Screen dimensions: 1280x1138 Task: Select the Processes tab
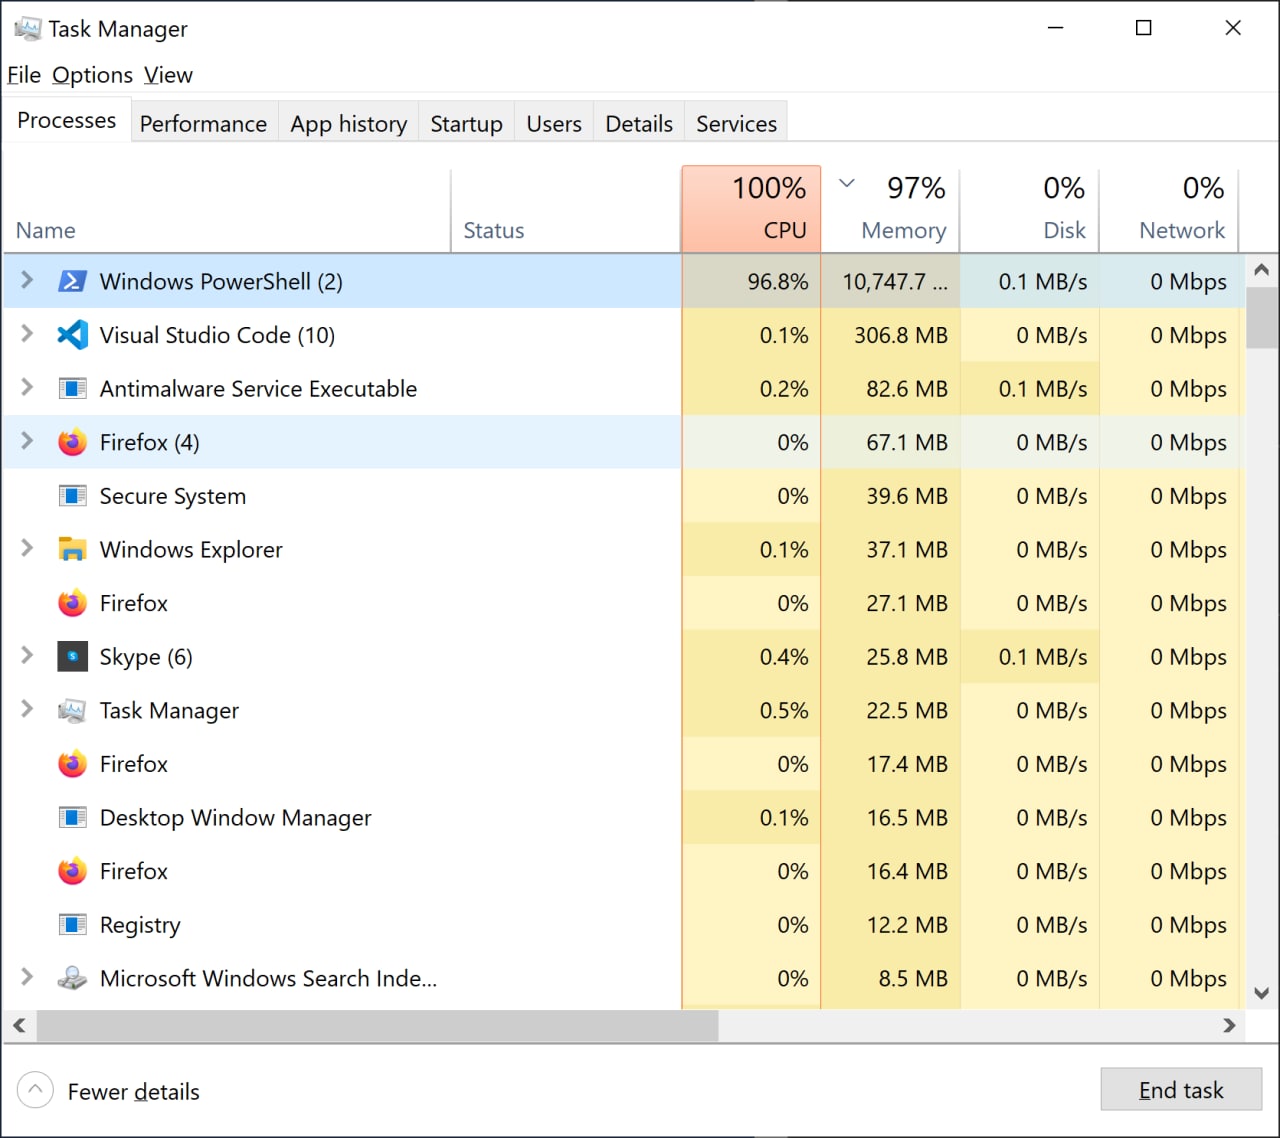67,120
